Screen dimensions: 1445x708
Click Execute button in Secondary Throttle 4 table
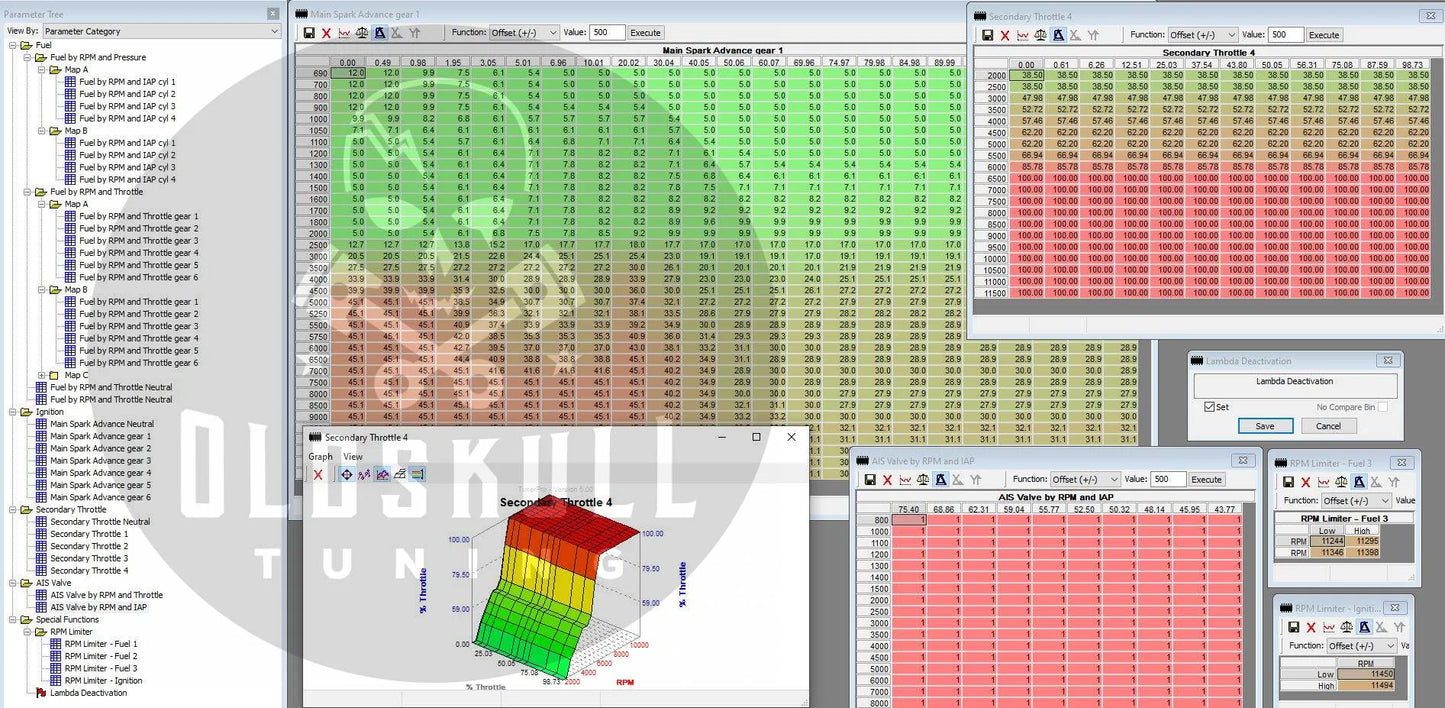coord(1324,35)
